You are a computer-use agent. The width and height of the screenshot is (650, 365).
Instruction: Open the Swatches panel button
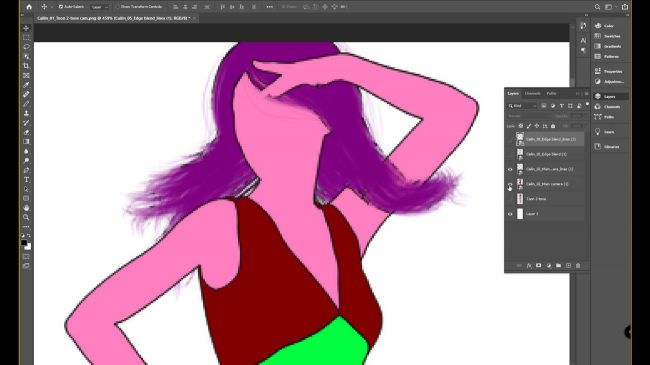coord(608,36)
